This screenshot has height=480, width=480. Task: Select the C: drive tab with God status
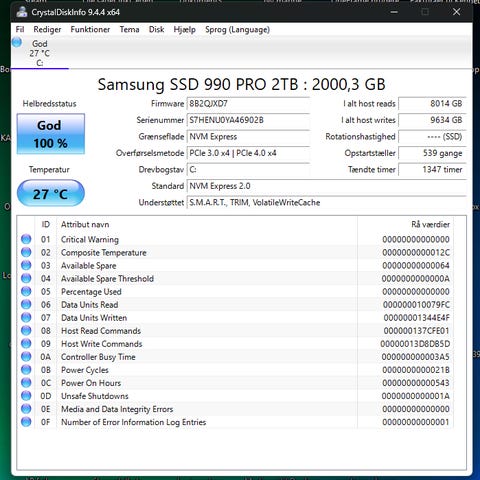pyautogui.click(x=39, y=53)
